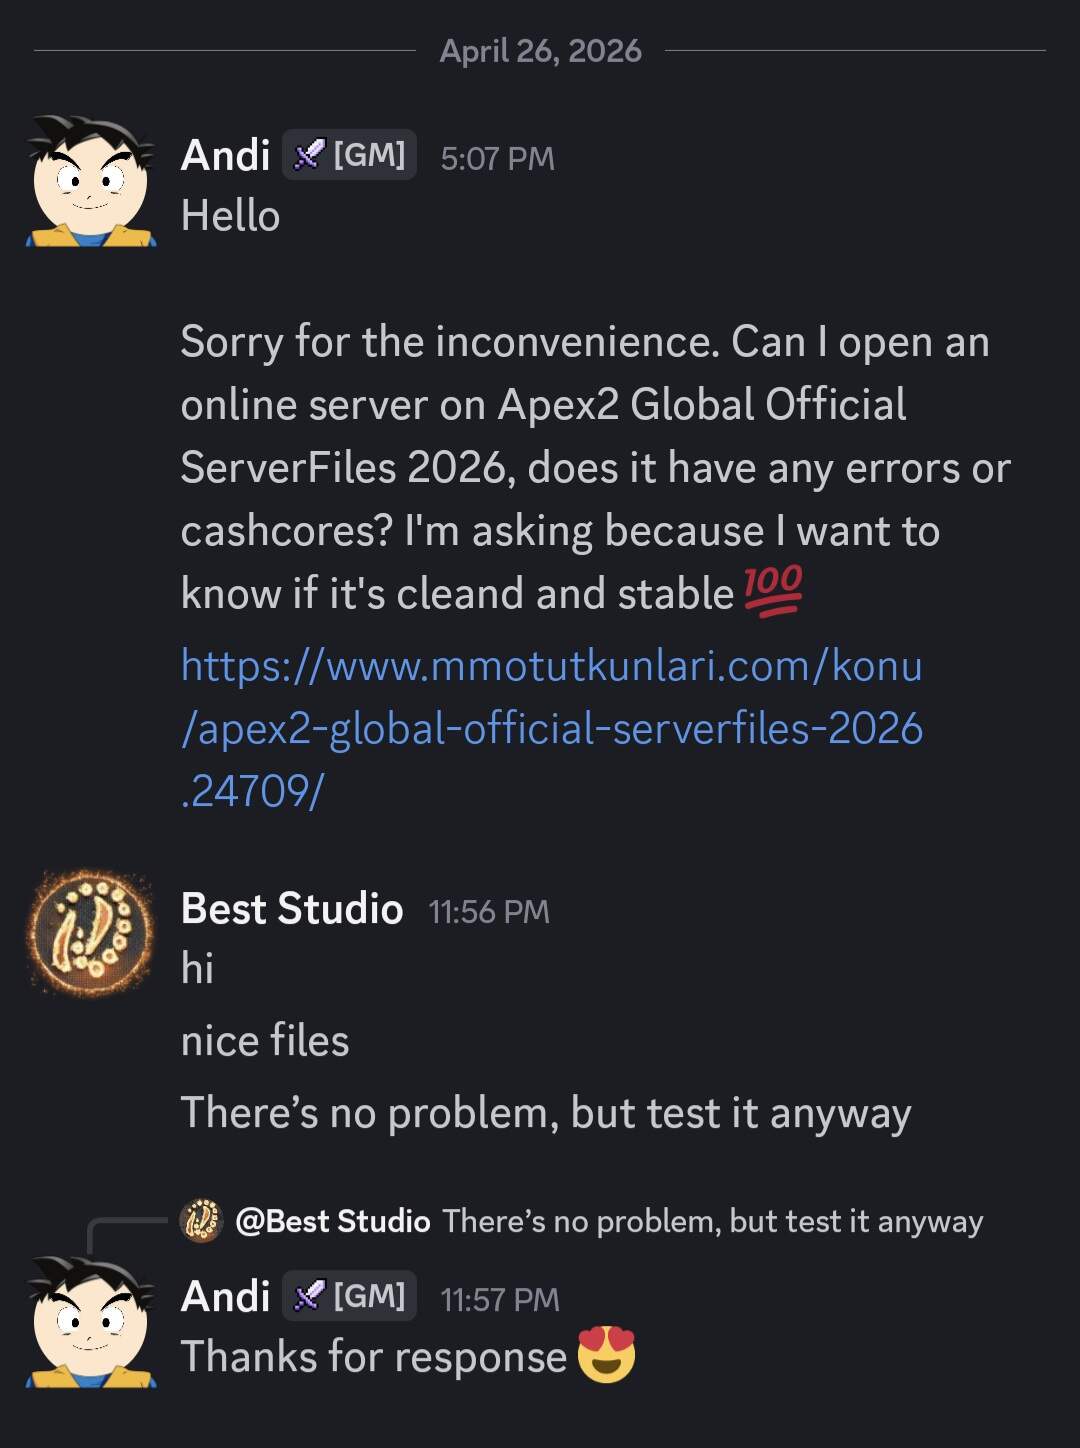Click the Andi username at 11:57 PM
Screen dimensions: 1080x1448
coord(226,1297)
